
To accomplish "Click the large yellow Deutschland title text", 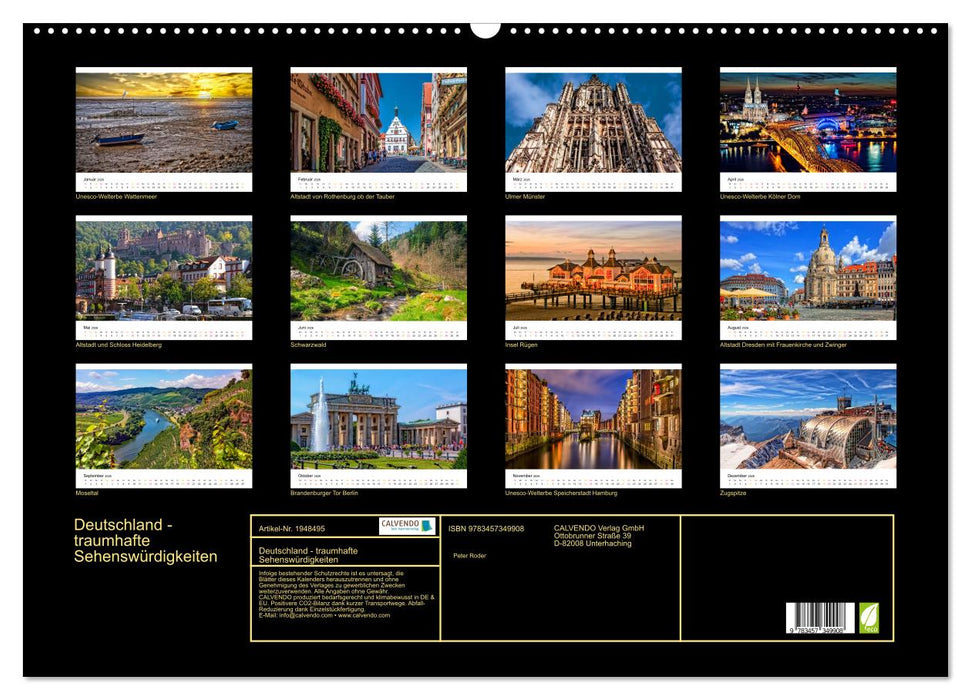I will point(145,541).
